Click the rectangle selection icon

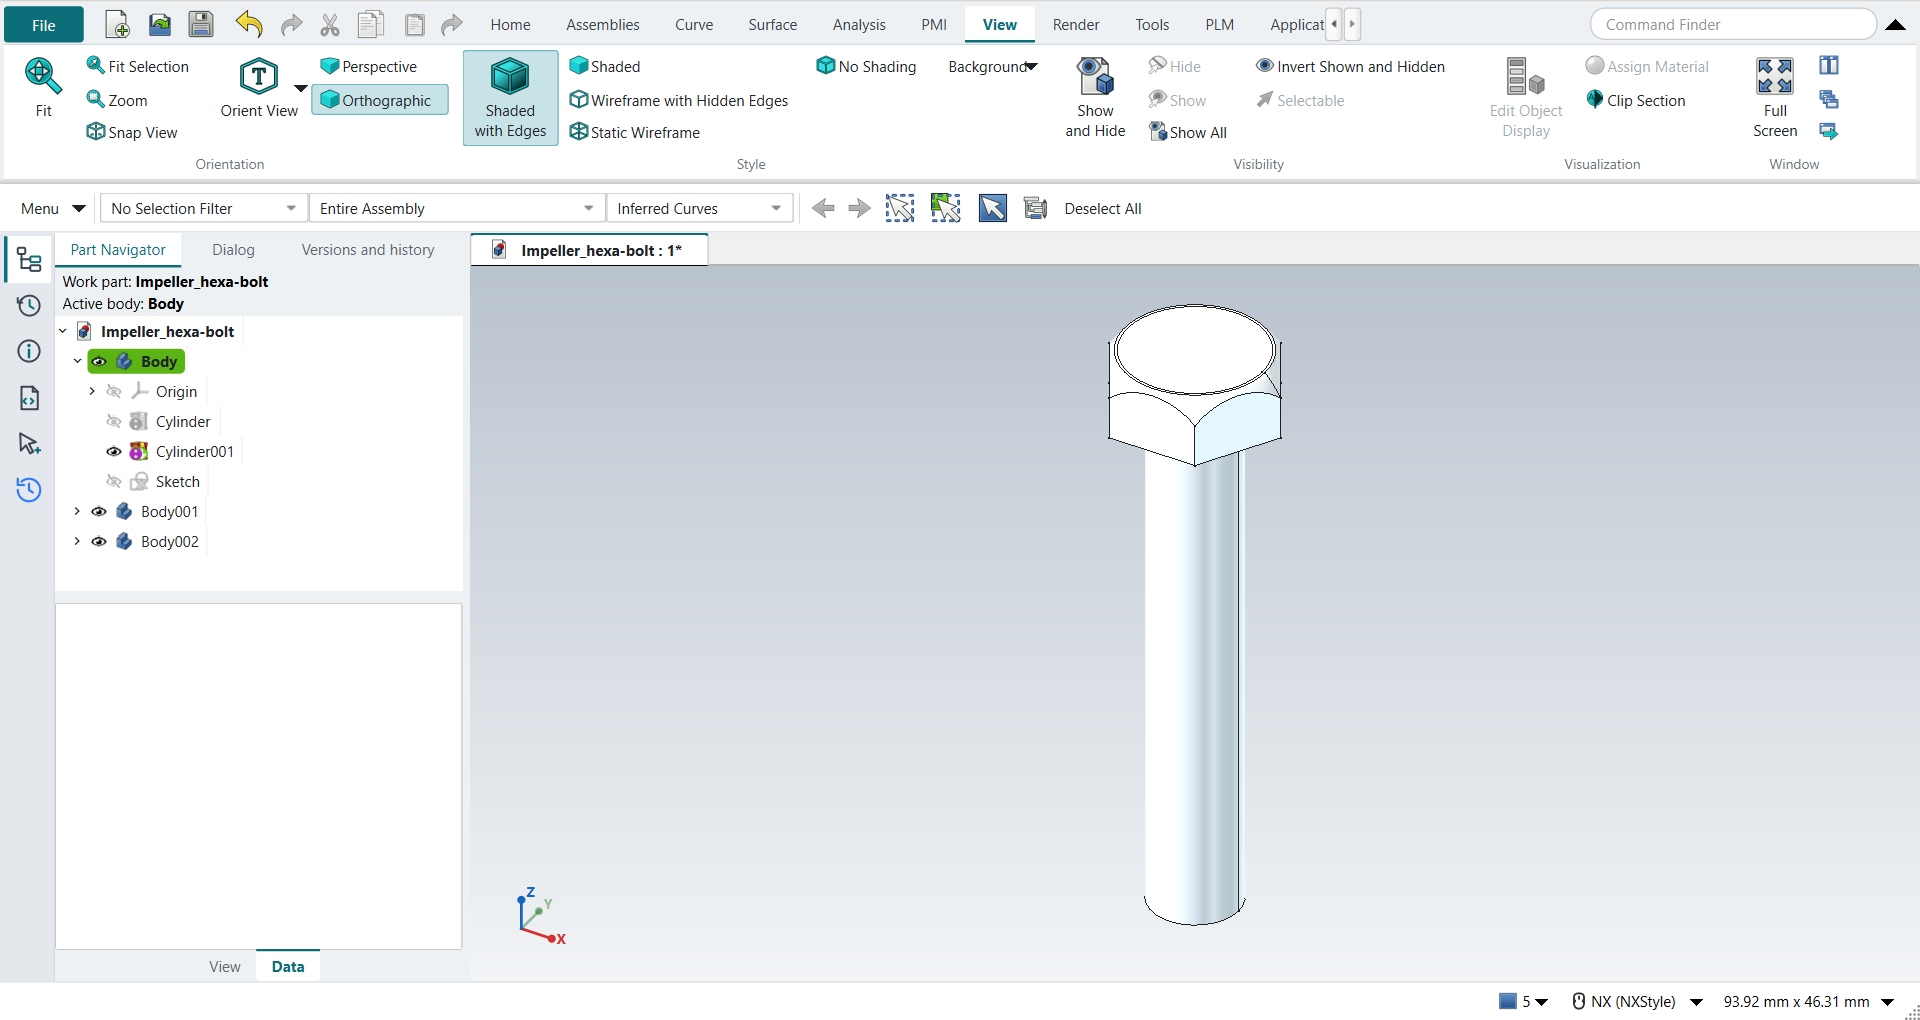pos(900,208)
